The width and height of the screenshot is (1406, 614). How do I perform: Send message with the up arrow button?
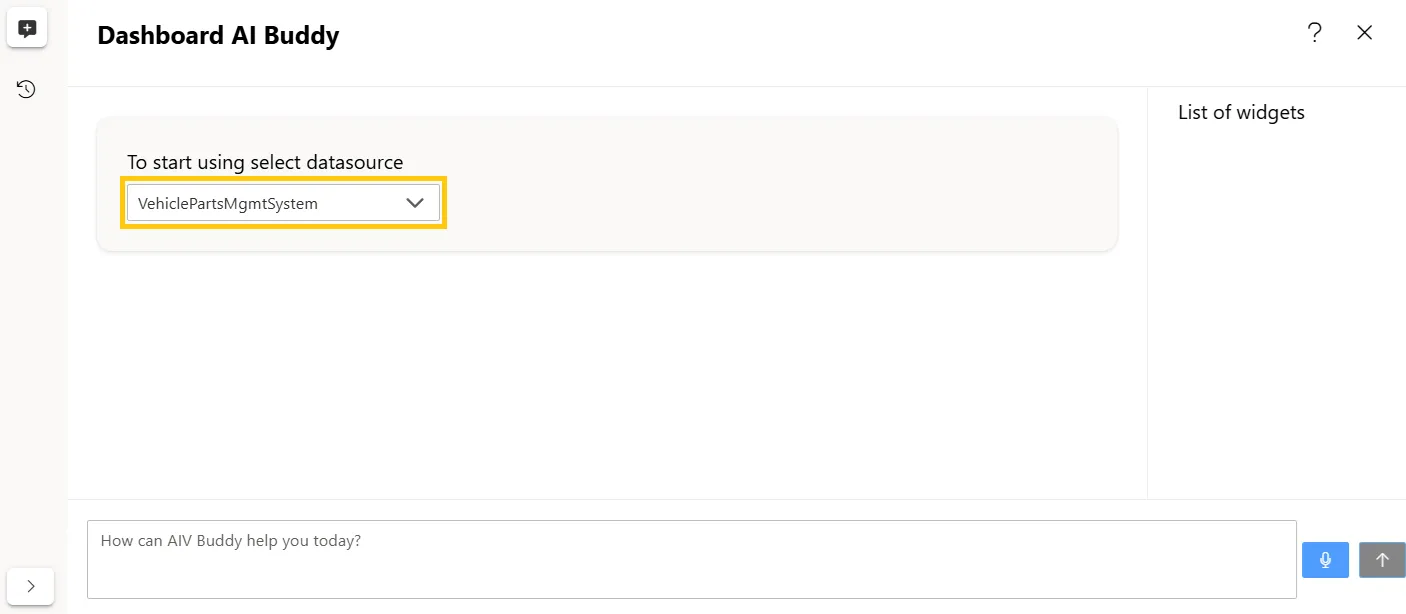(1382, 560)
